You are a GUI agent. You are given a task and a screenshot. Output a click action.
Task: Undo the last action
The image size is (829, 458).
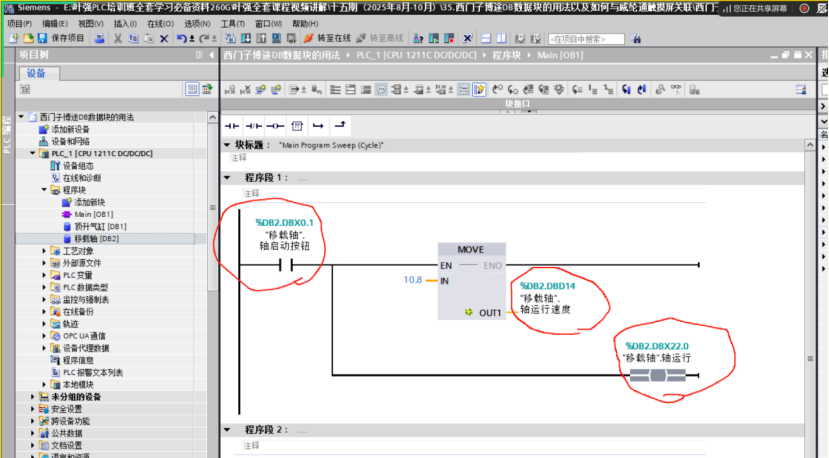(181, 39)
